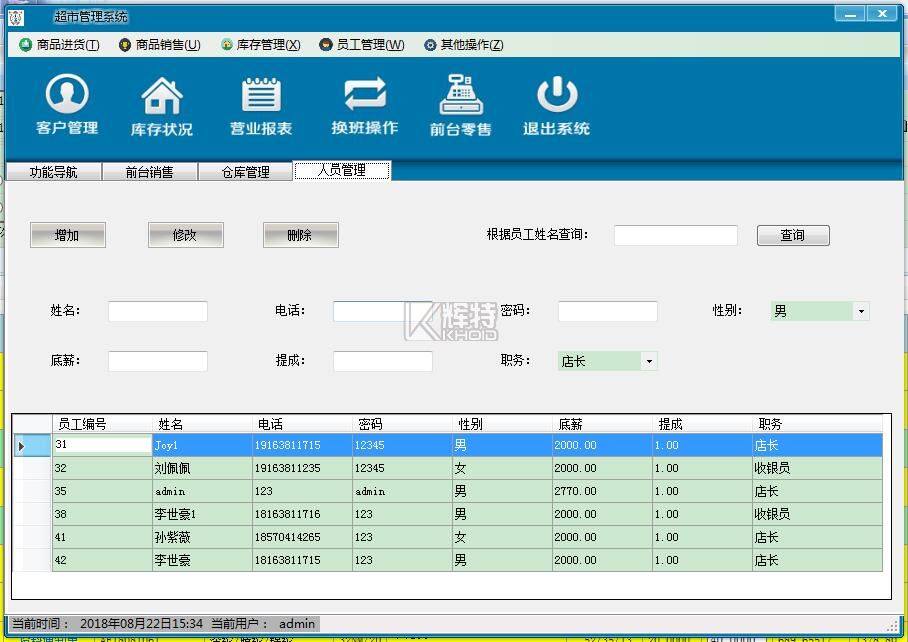The height and width of the screenshot is (642, 908).
Task: Focus the 根据员工姓名查询 search field
Action: [x=675, y=235]
